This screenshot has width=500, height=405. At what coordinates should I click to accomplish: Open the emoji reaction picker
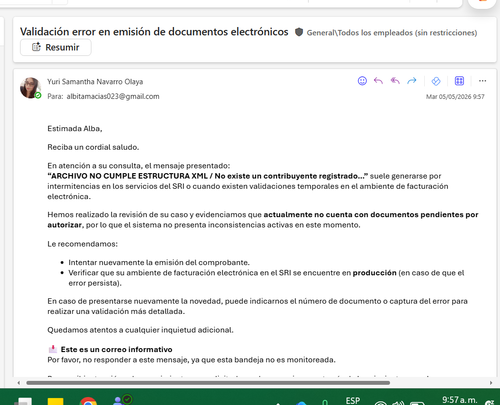[362, 81]
